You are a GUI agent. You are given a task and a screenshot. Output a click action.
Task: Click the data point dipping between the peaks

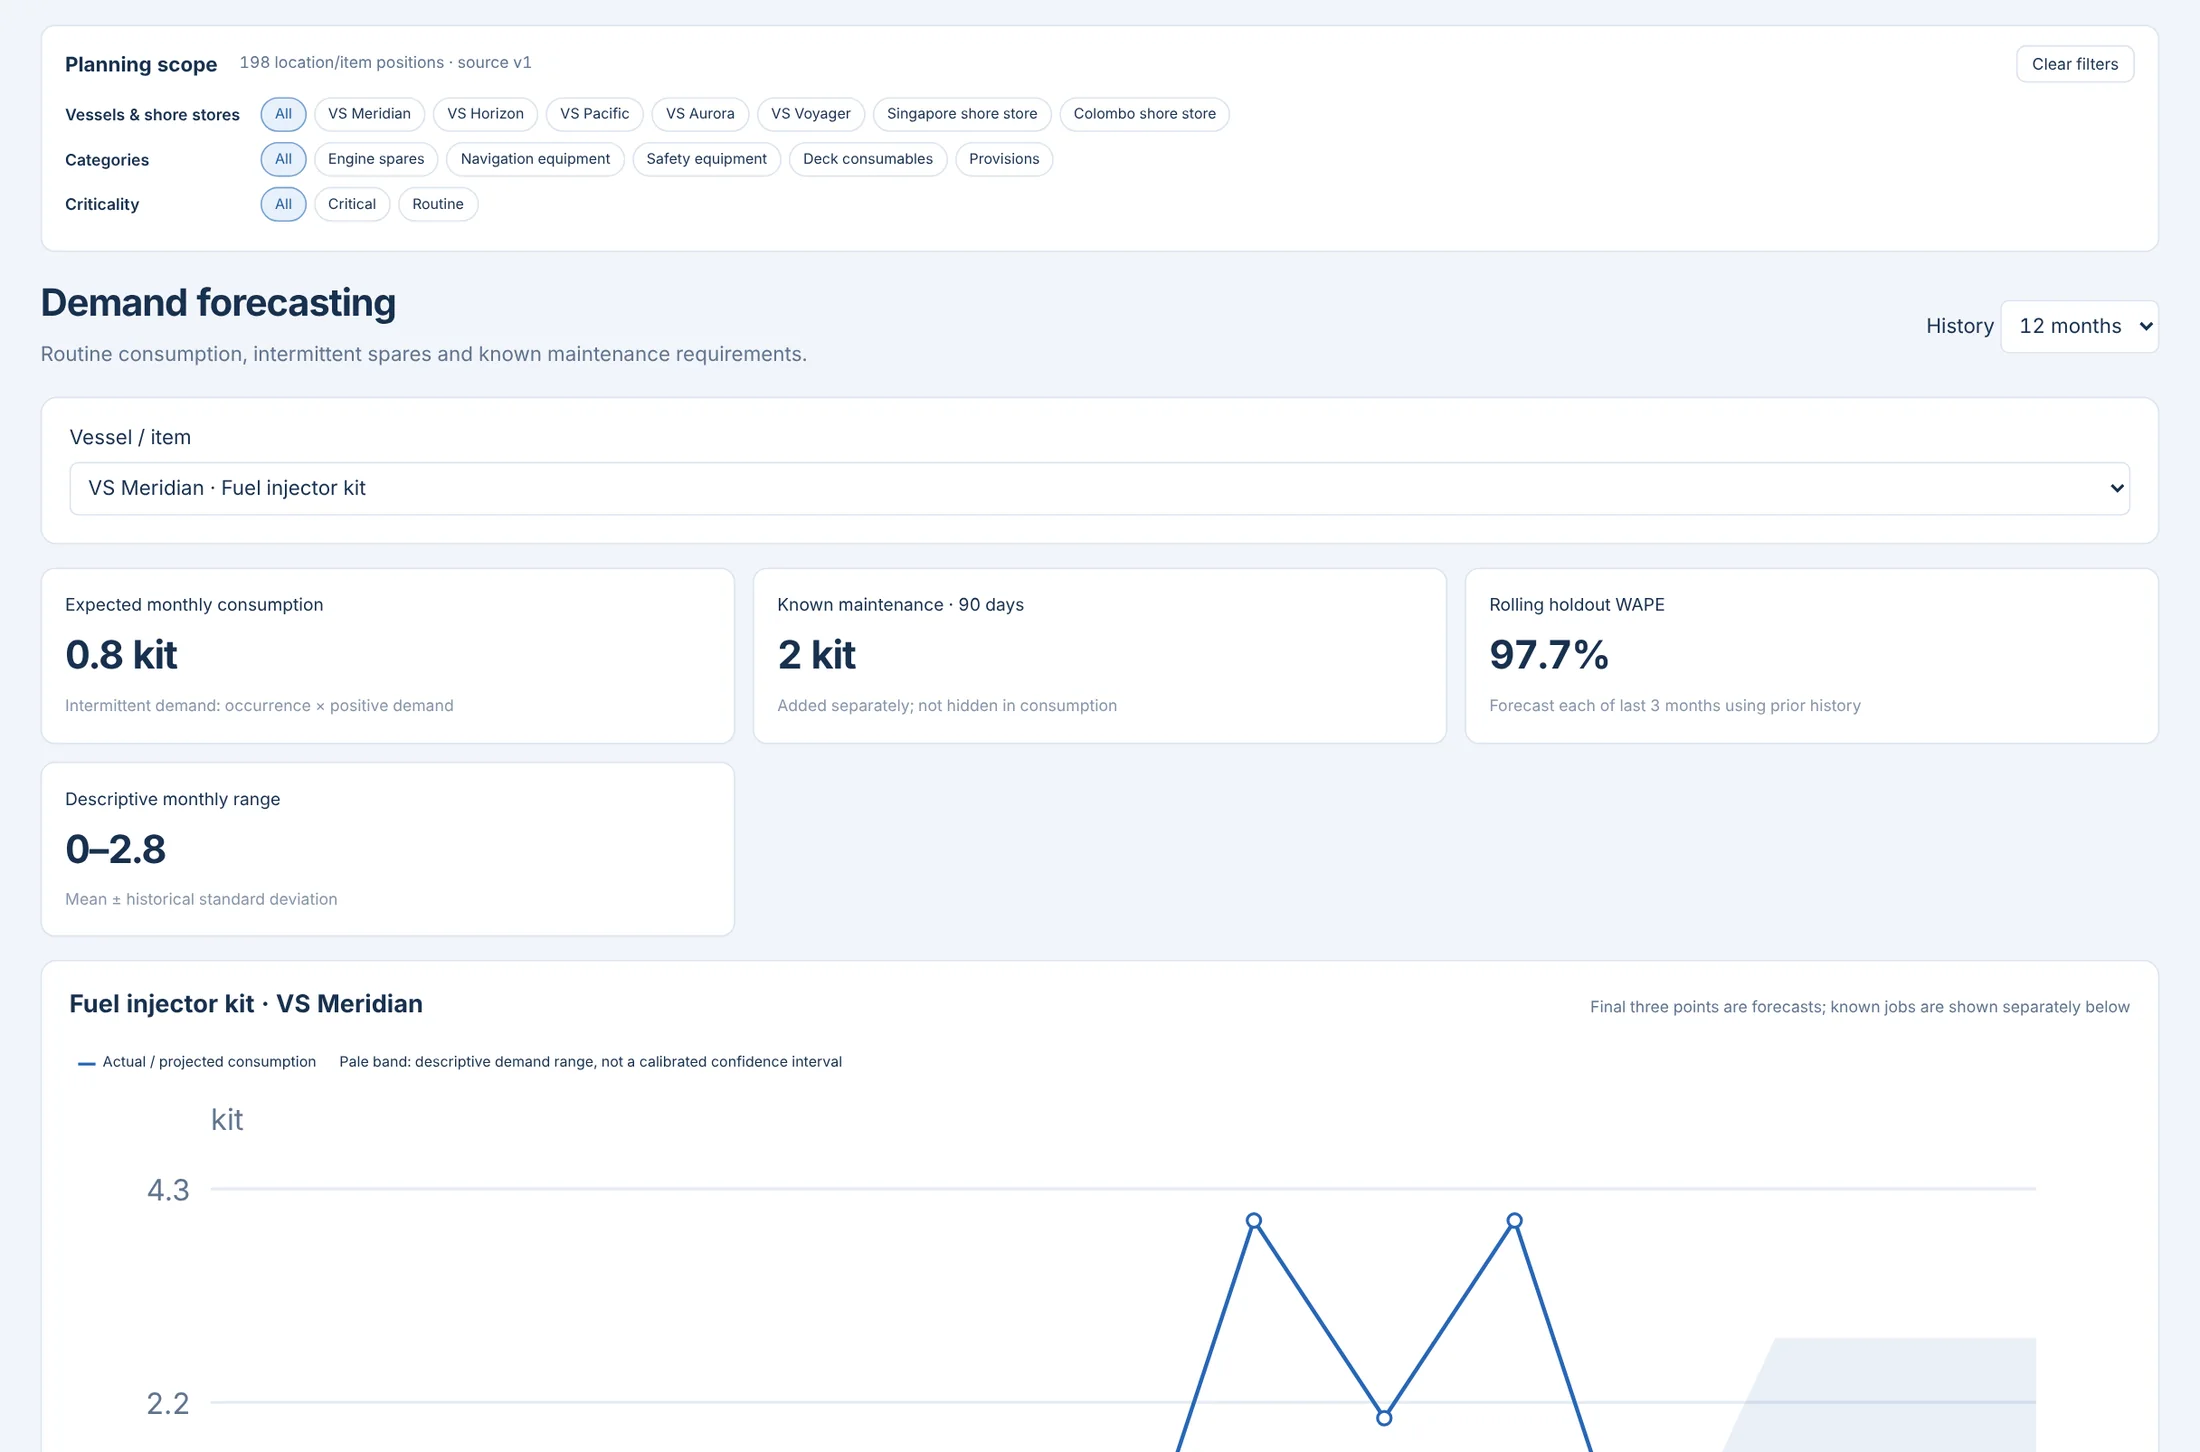pos(1384,1418)
